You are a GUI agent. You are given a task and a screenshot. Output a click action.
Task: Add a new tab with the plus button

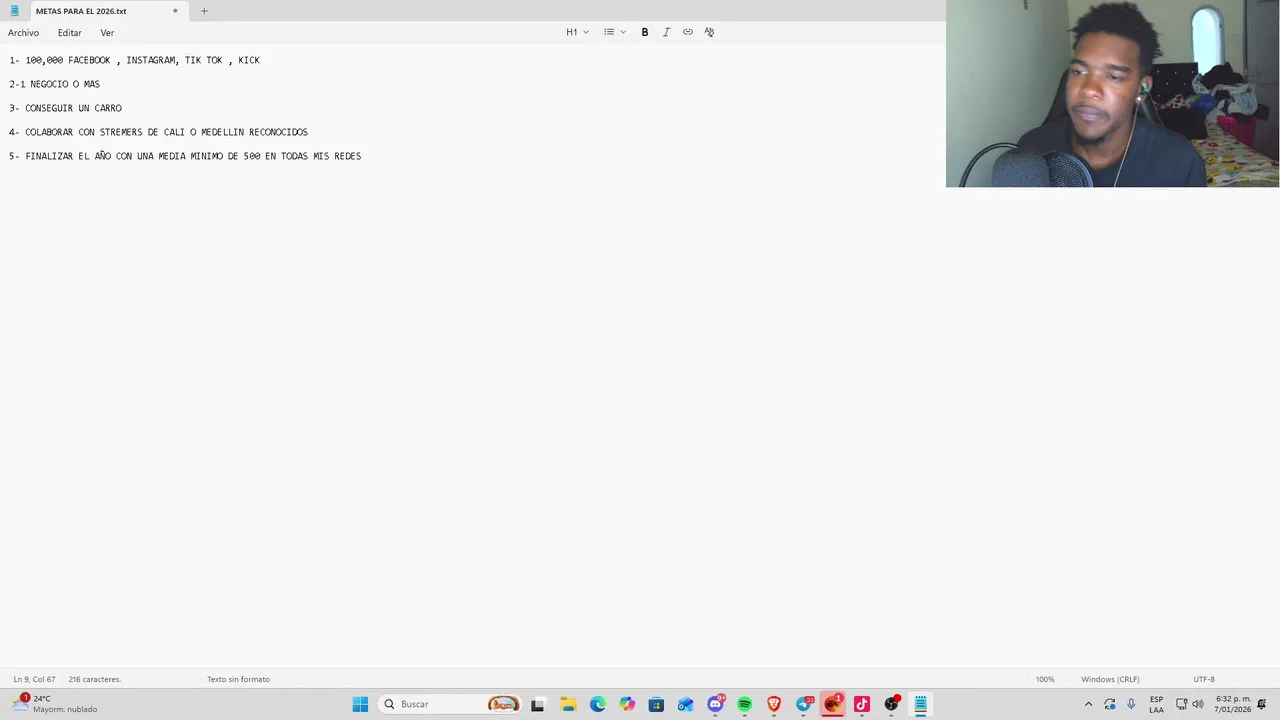click(204, 11)
